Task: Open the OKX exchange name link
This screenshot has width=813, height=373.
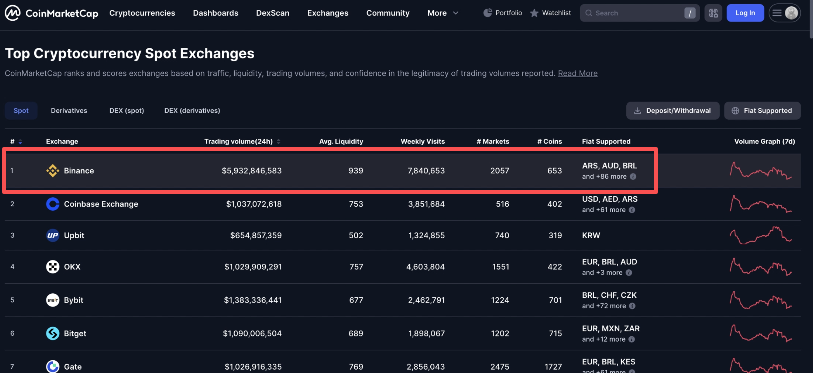Action: 72,267
